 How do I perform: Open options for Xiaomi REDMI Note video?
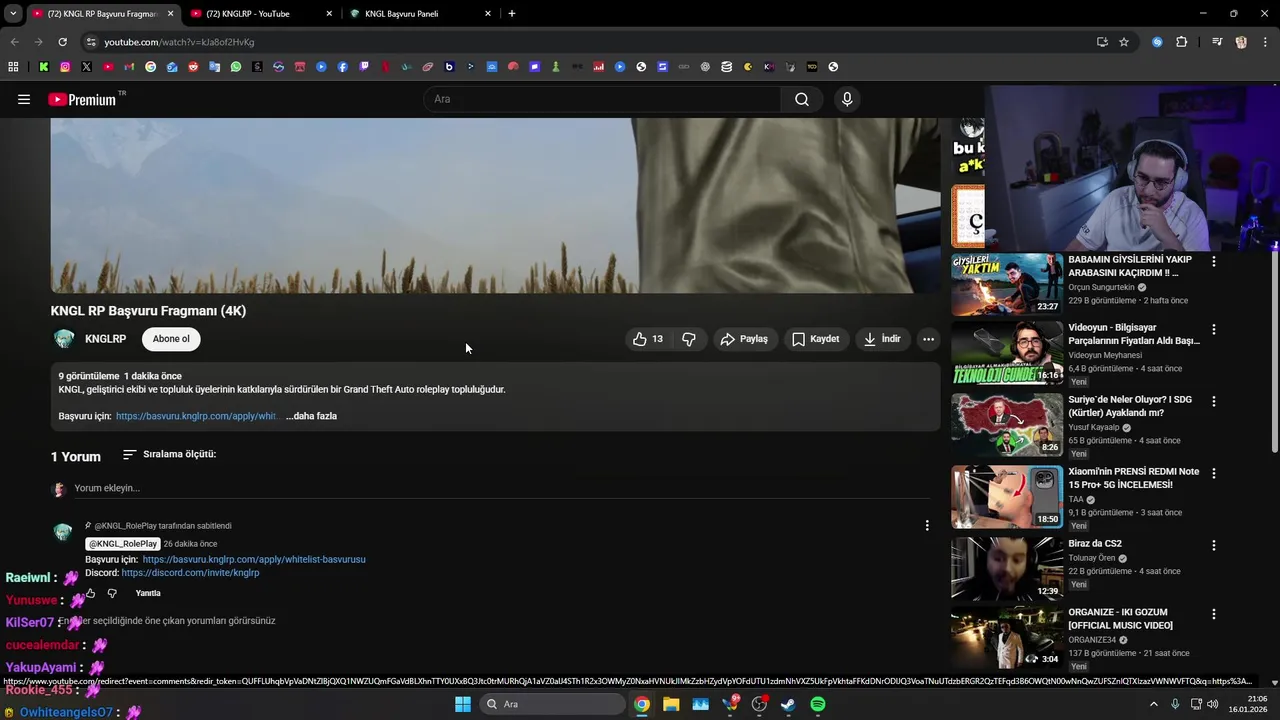1214,473
